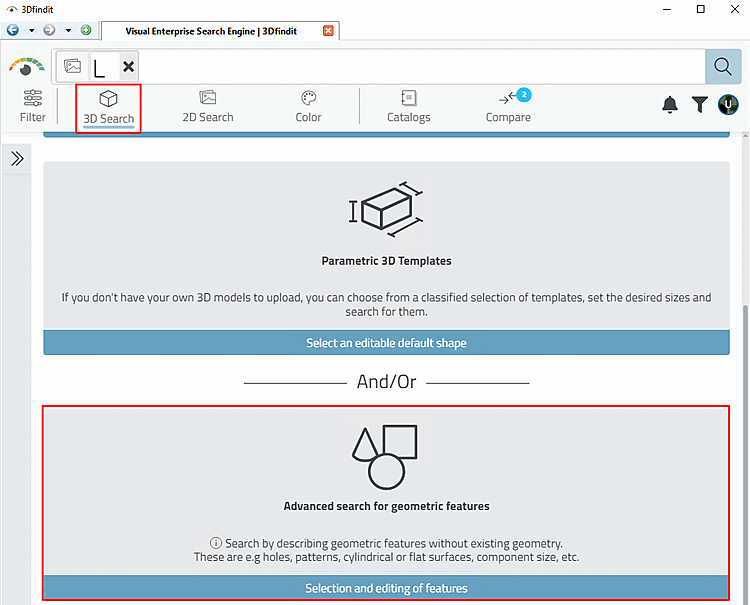This screenshot has width=750, height=605.
Task: Click Selection and editing of features
Action: [386, 588]
